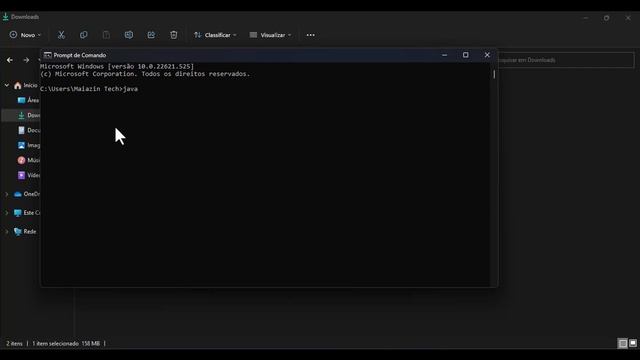Click the Rename icon in Explorer toolbar
Viewport: 640px width, 360px height.
(129, 35)
